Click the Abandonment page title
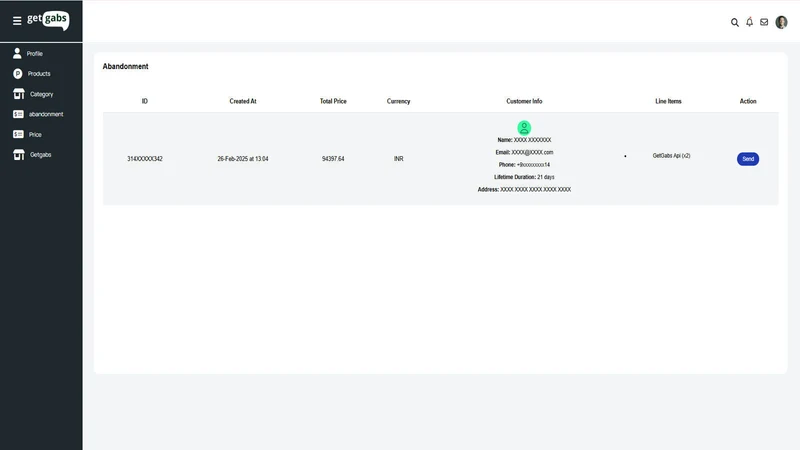The image size is (800, 450). point(126,66)
